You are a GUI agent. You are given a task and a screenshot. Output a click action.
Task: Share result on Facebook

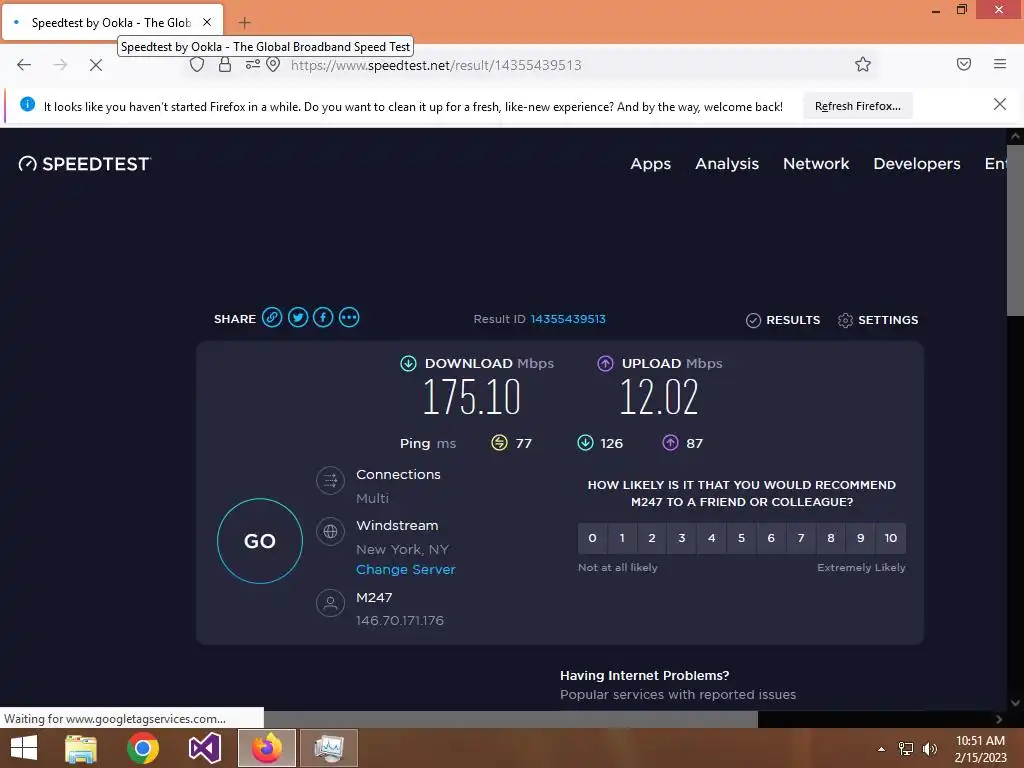coord(323,318)
